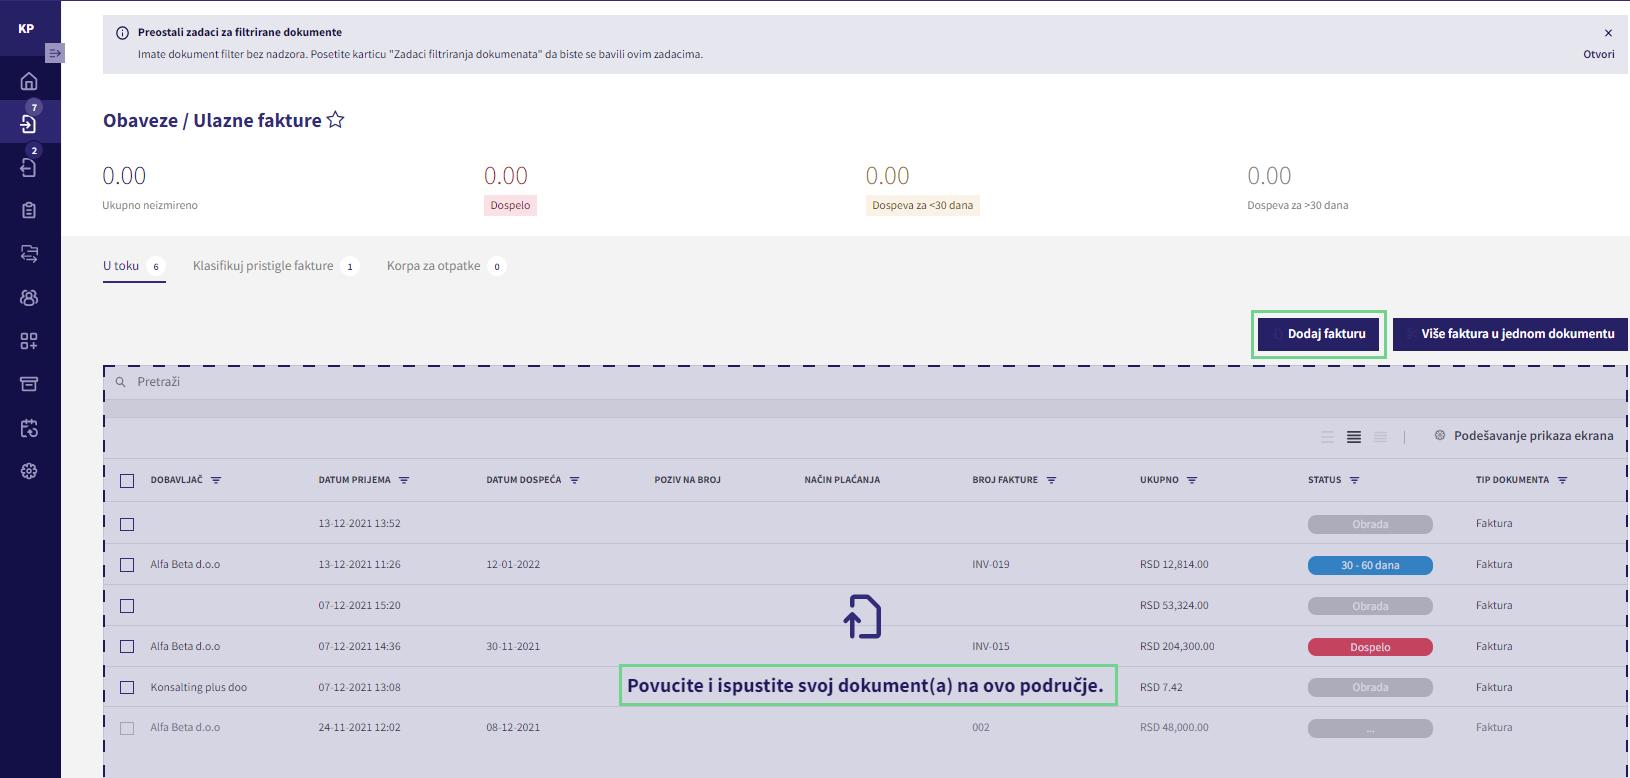
Task: Expand the sidebar with arrow toggle
Action: click(x=54, y=53)
